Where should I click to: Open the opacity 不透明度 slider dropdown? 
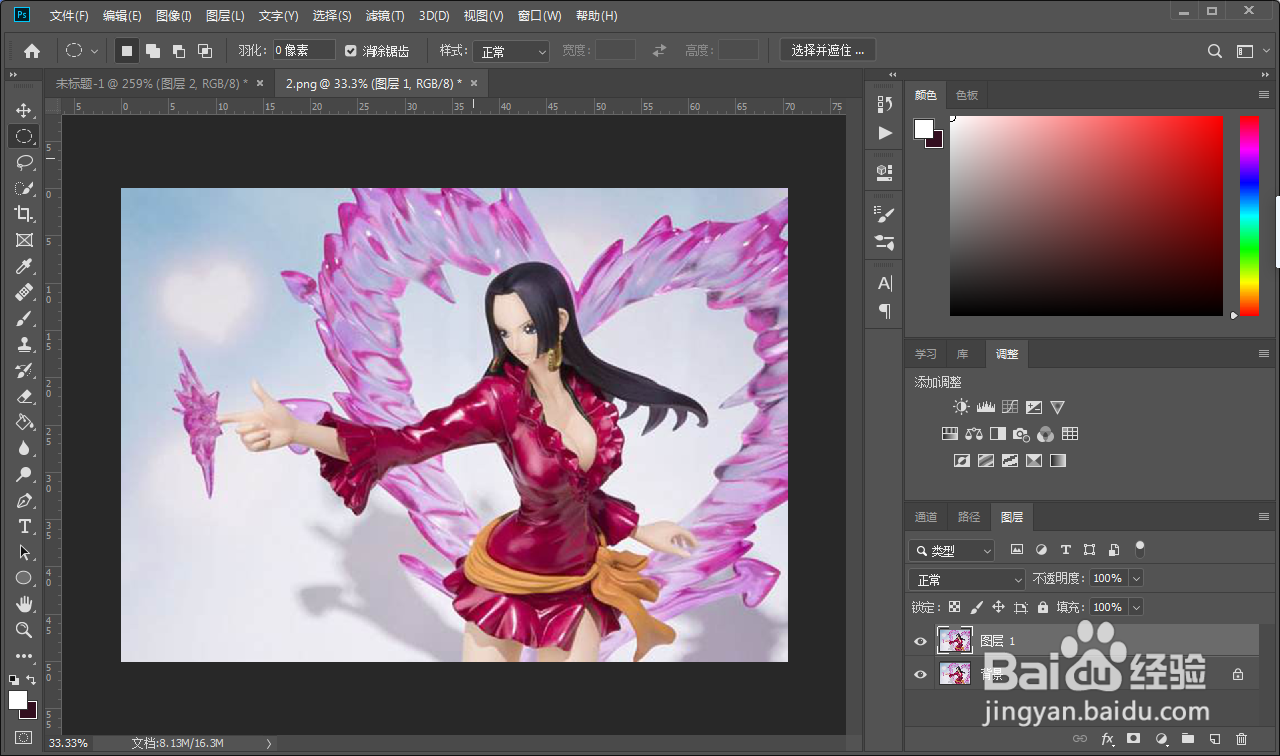(1135, 579)
